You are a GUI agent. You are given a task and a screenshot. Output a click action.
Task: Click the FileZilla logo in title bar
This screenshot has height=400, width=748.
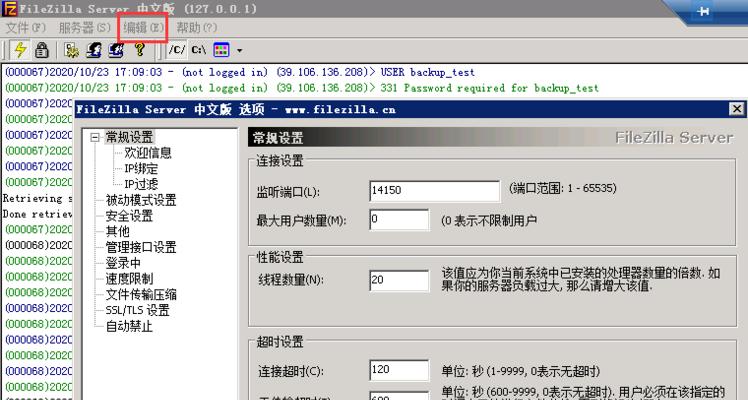9,9
